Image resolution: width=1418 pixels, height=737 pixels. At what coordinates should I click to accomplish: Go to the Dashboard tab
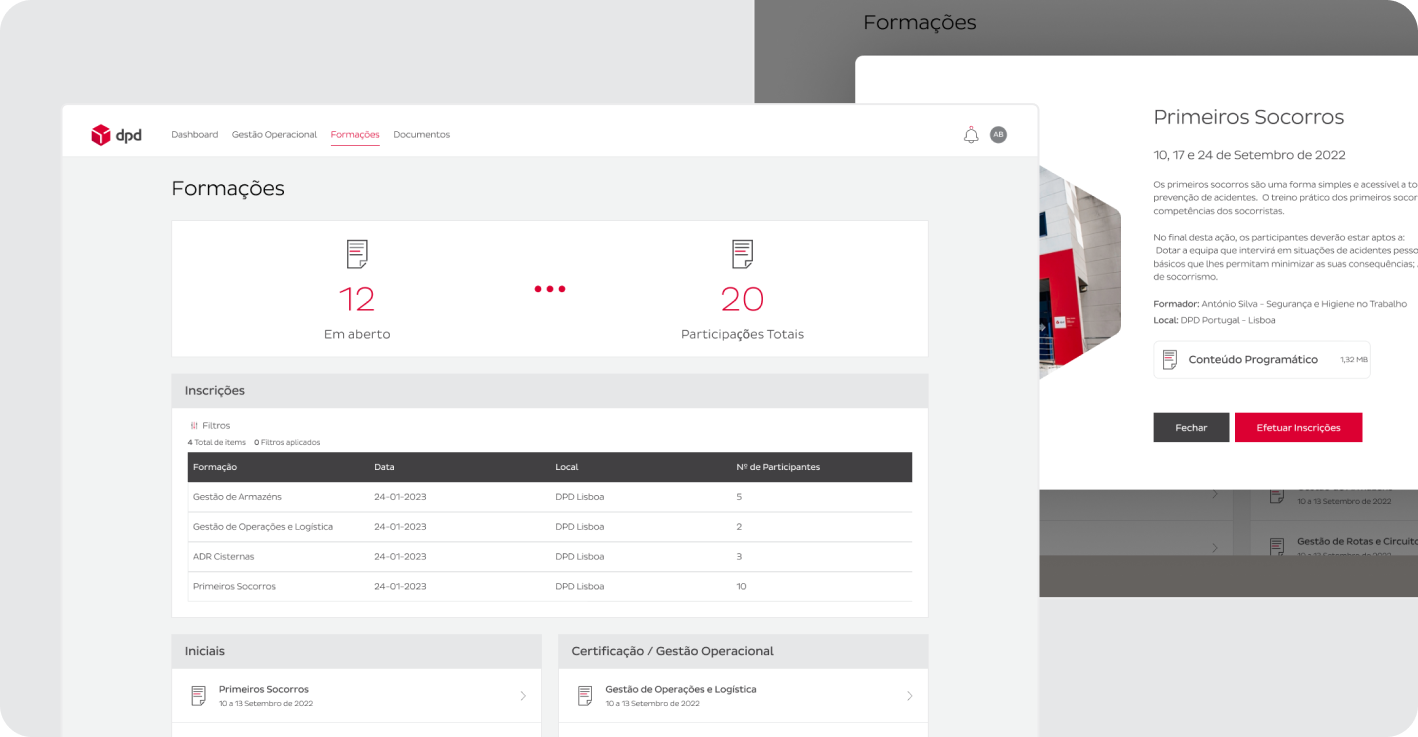[194, 135]
